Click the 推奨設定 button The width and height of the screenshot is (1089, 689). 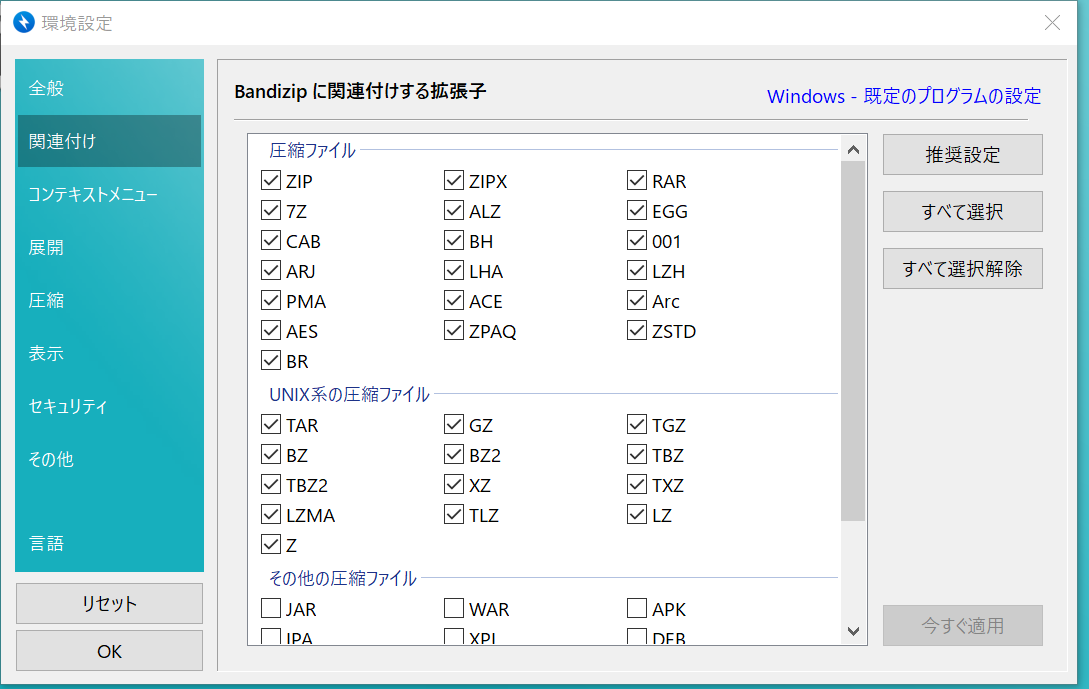[x=963, y=154]
